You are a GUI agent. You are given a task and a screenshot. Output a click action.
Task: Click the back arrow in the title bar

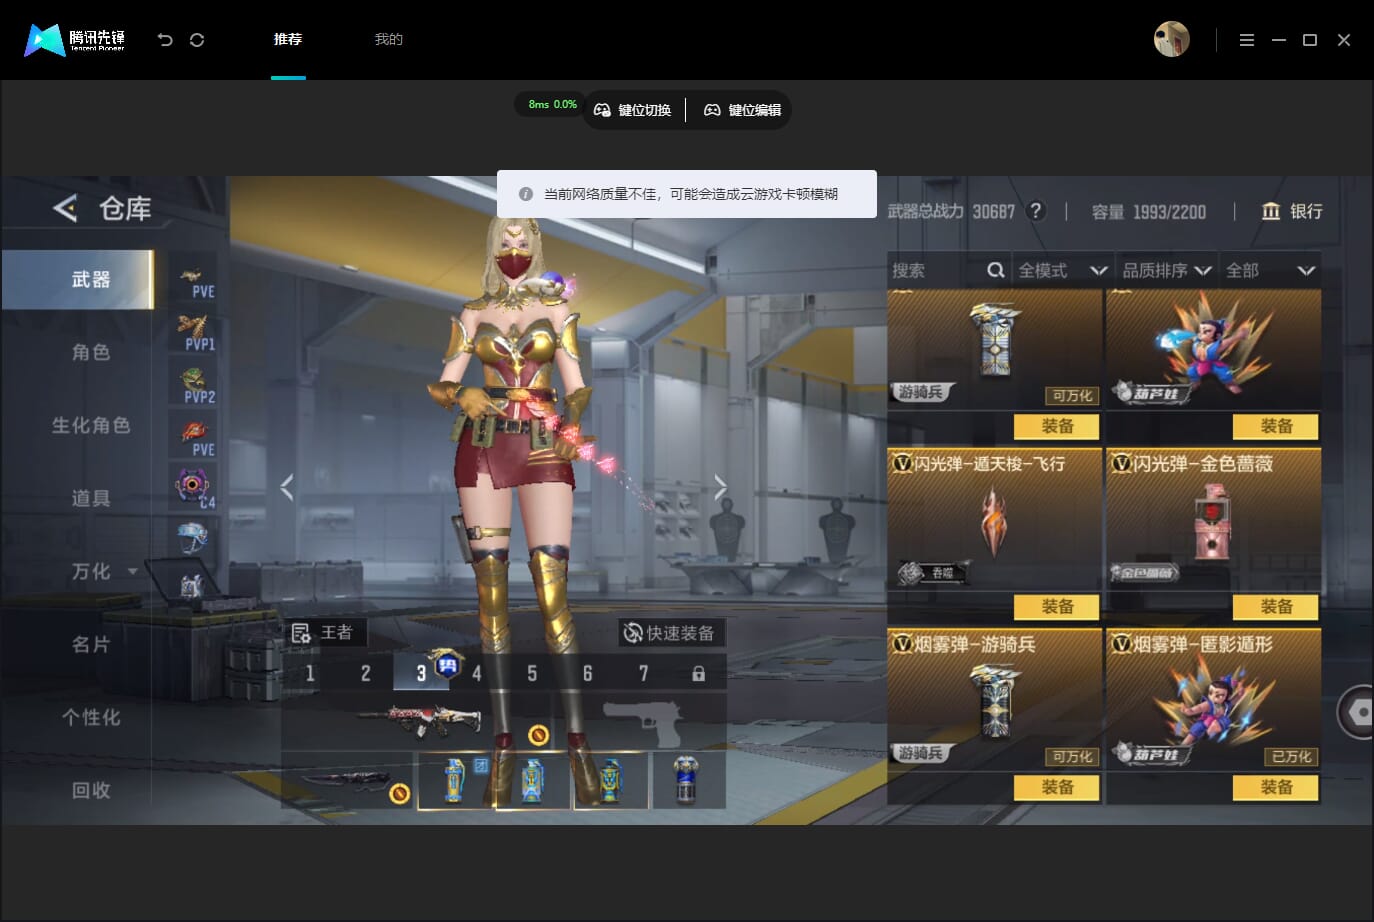[165, 40]
